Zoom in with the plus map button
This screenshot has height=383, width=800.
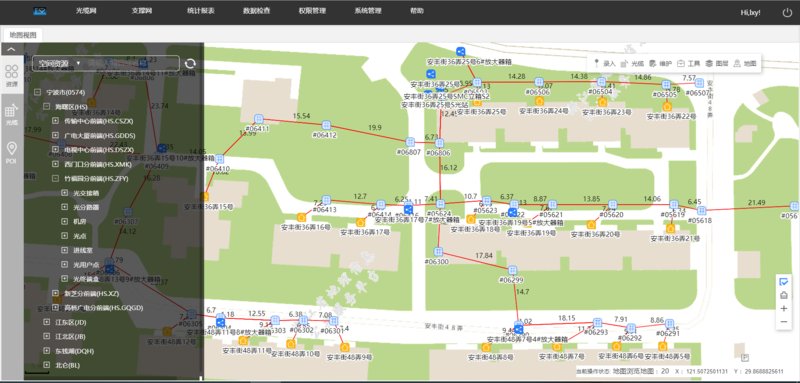[x=784, y=309]
